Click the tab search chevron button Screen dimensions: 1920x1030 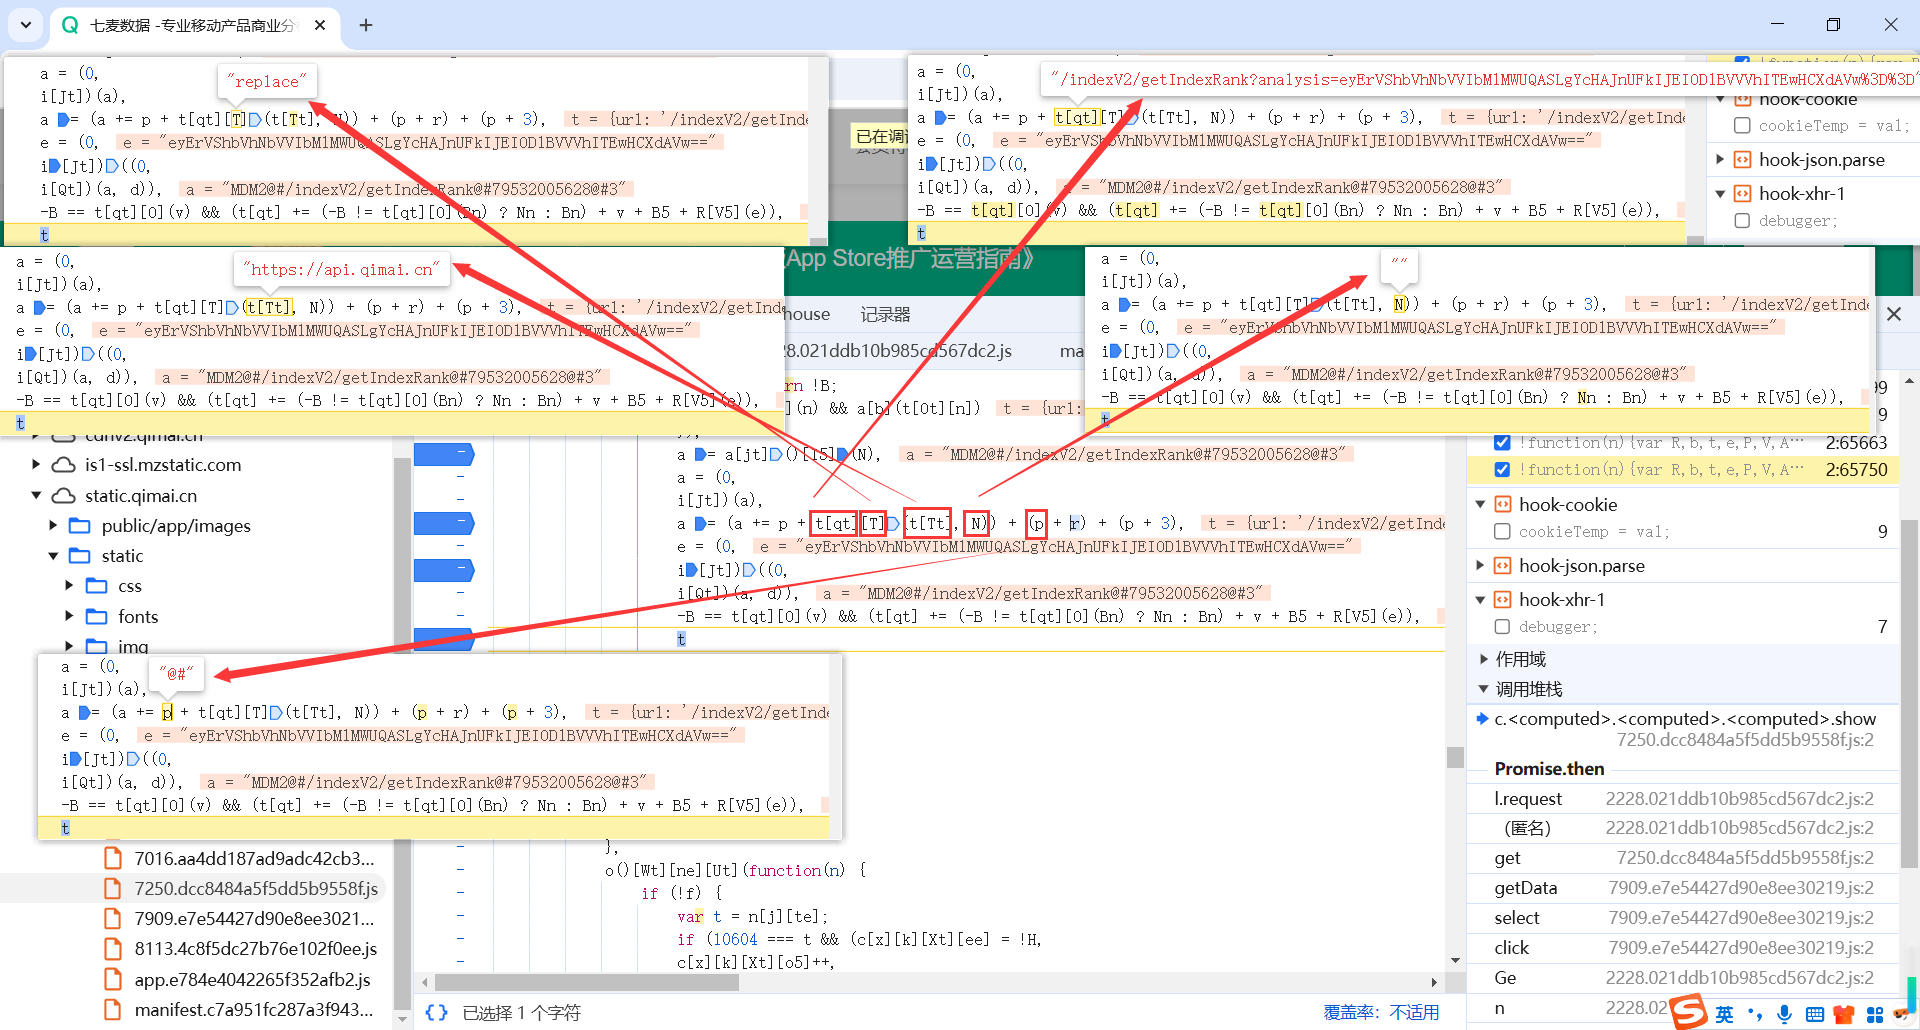coord(25,25)
